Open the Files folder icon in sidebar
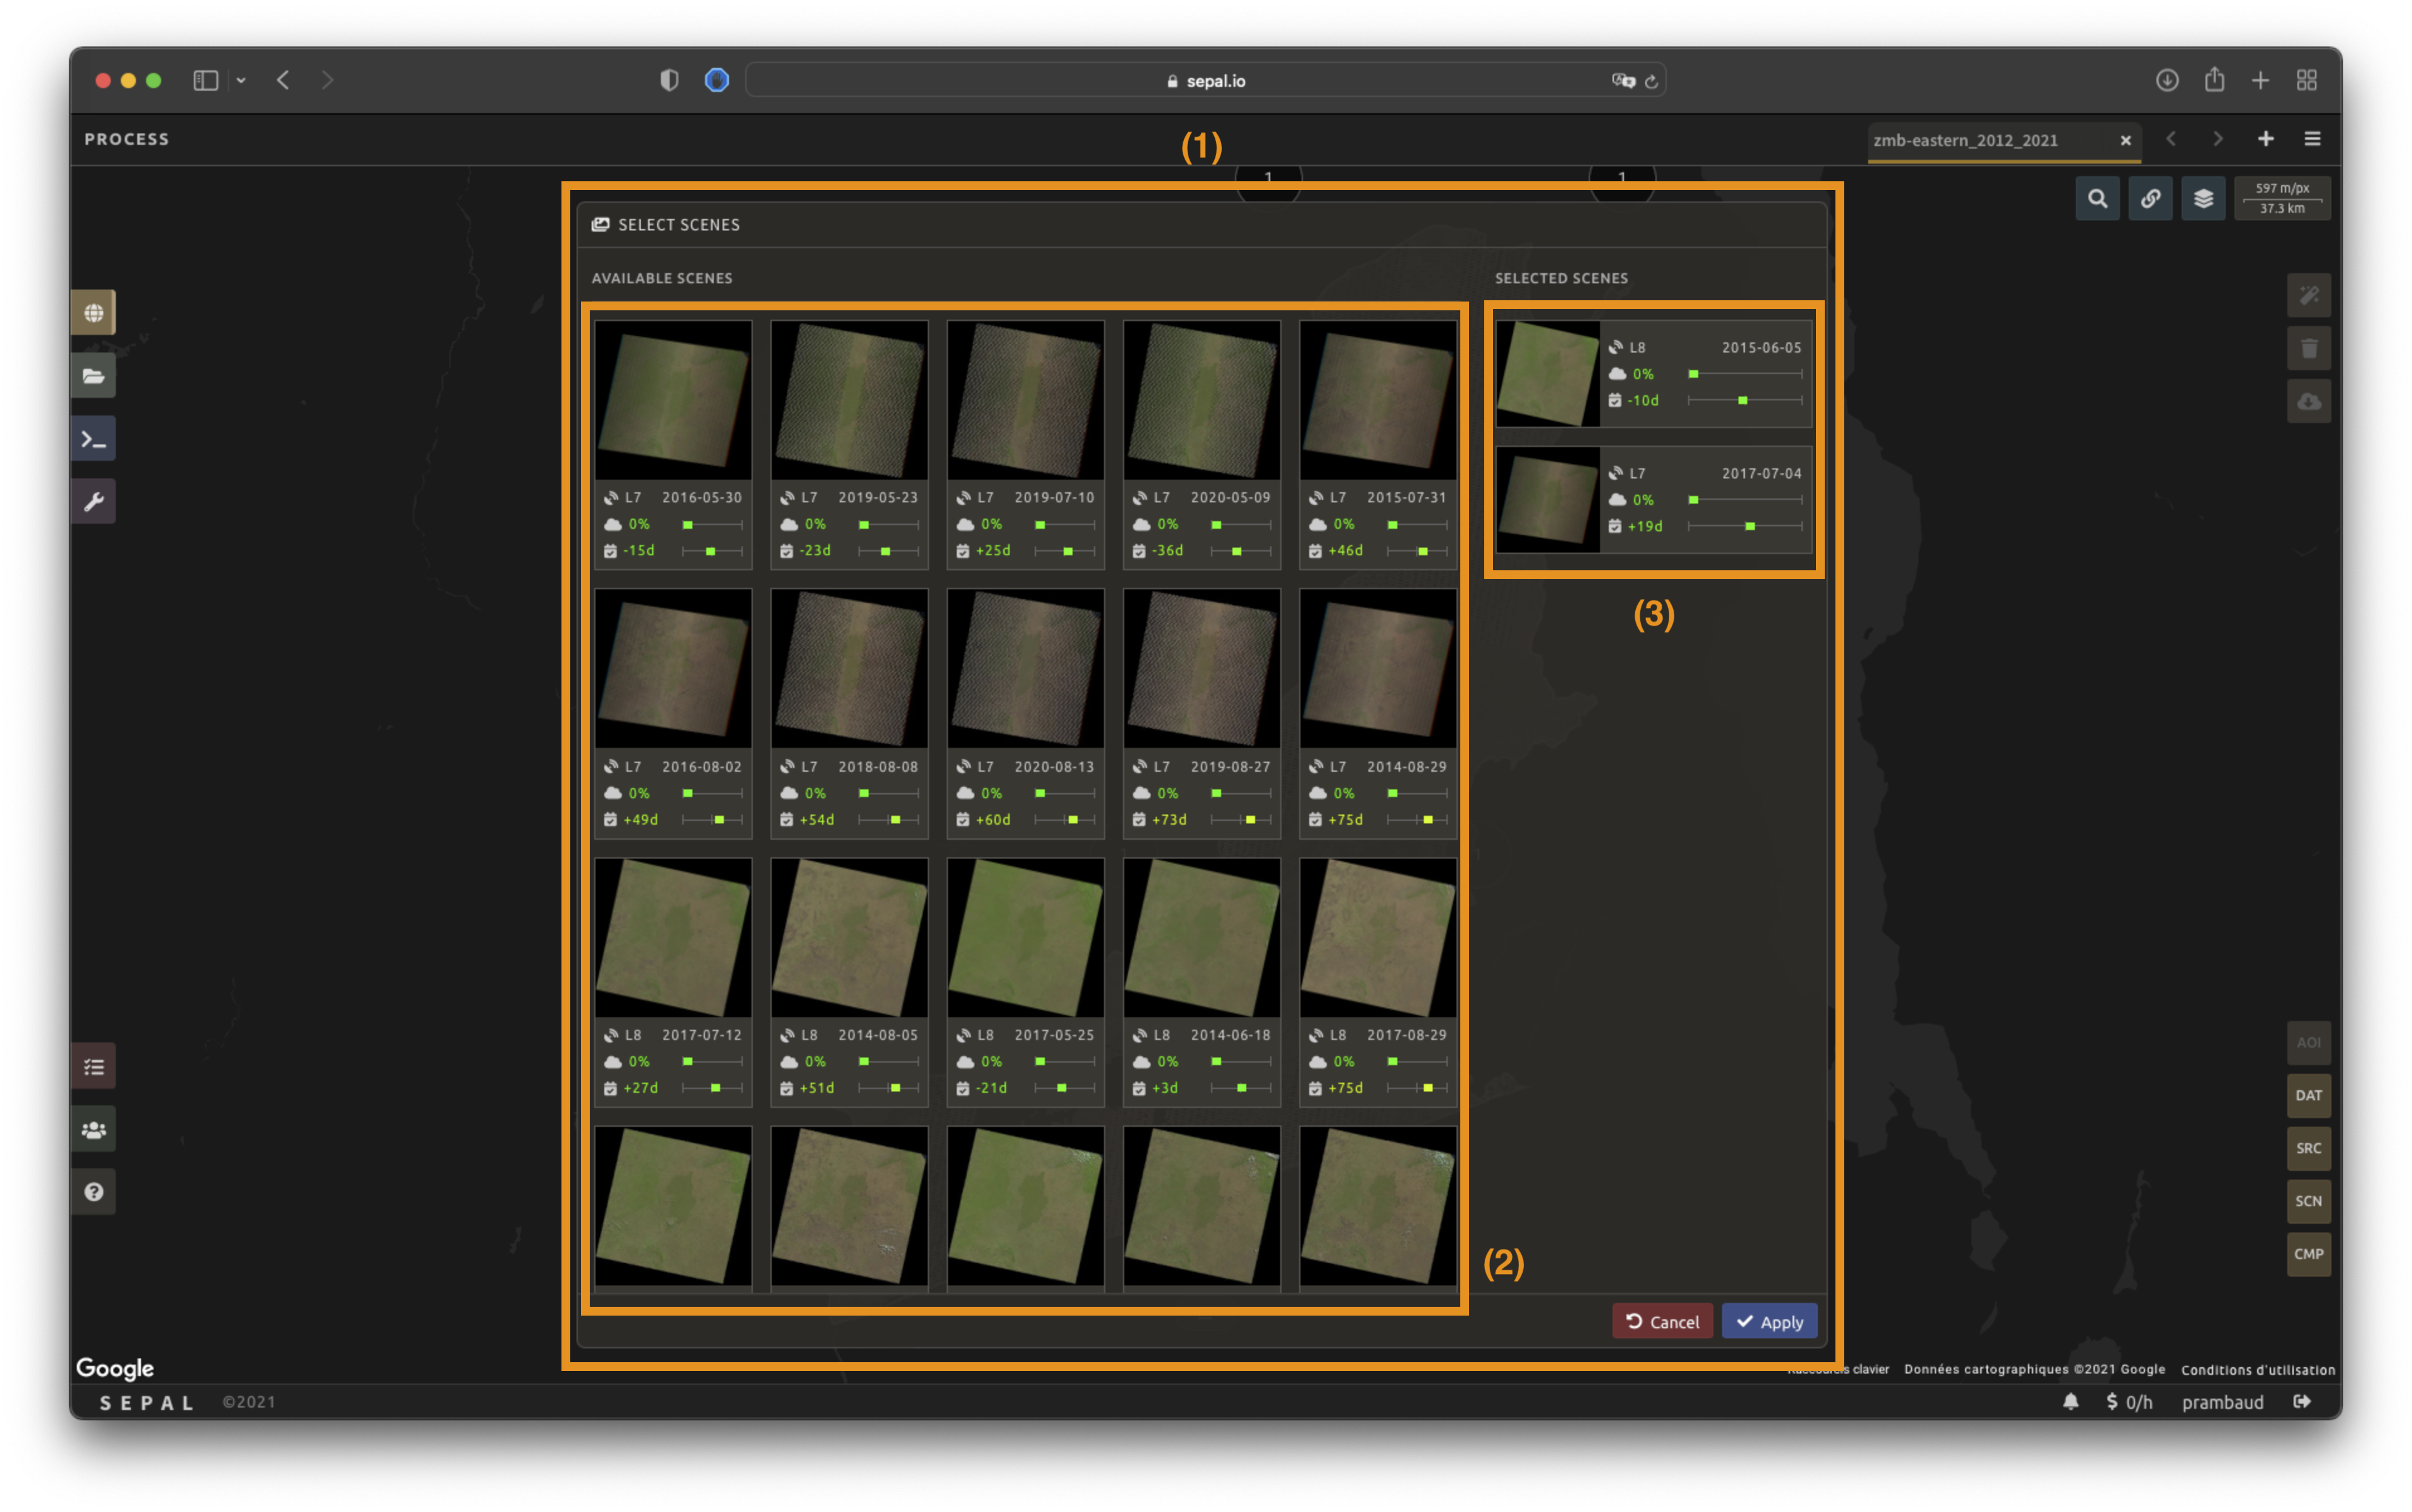This screenshot has width=2412, height=1512. 93,376
